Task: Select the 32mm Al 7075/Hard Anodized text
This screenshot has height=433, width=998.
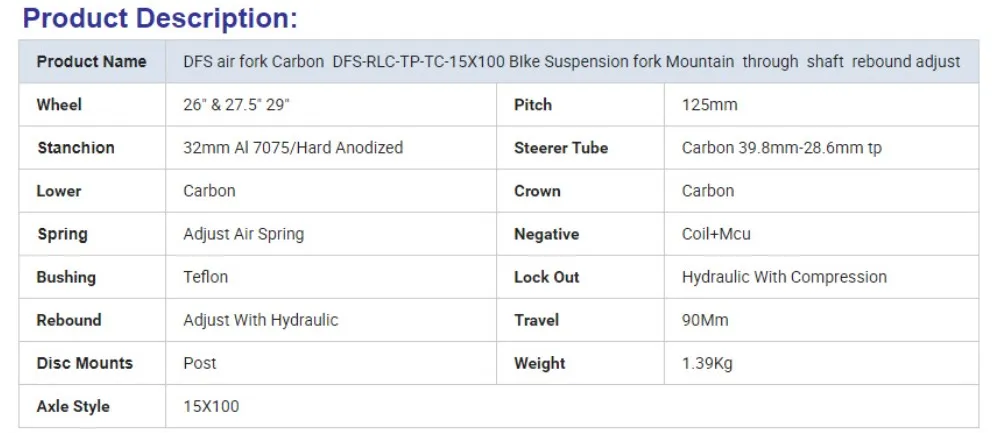Action: point(293,148)
